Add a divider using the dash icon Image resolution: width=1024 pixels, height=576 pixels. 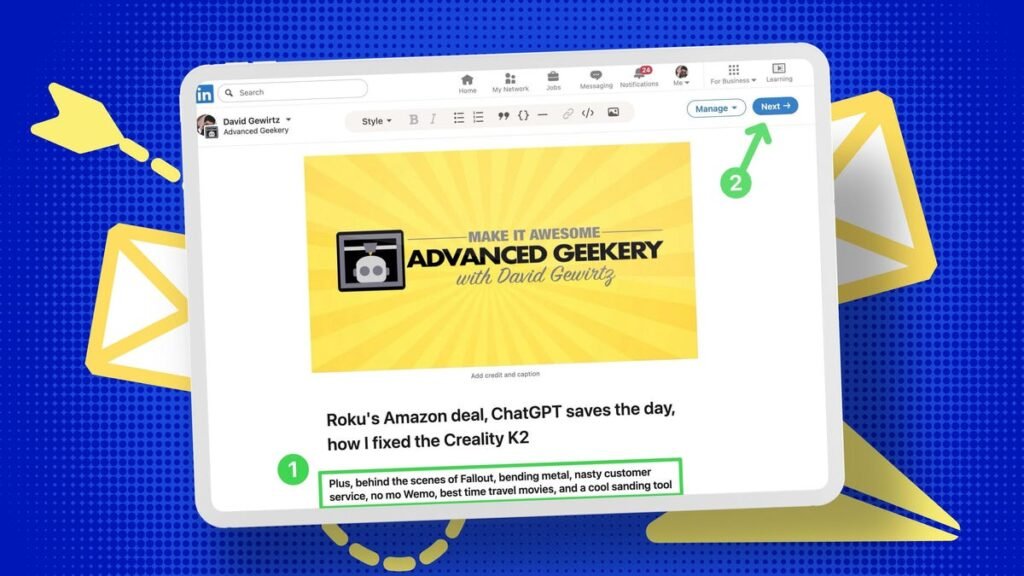543,115
